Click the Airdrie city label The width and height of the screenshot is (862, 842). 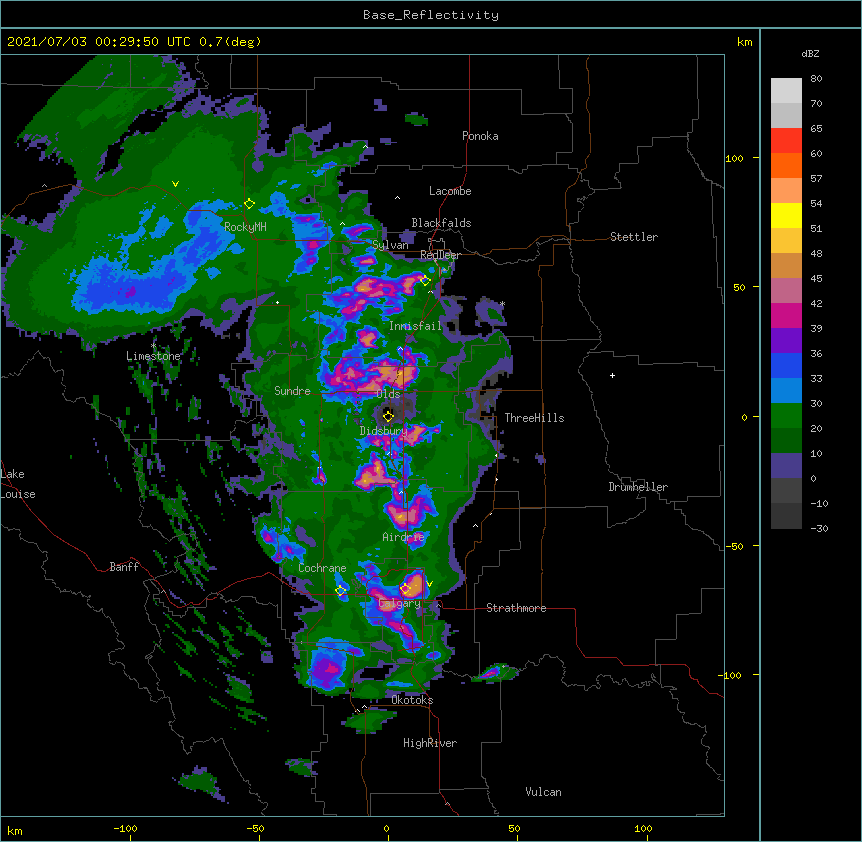pos(403,537)
